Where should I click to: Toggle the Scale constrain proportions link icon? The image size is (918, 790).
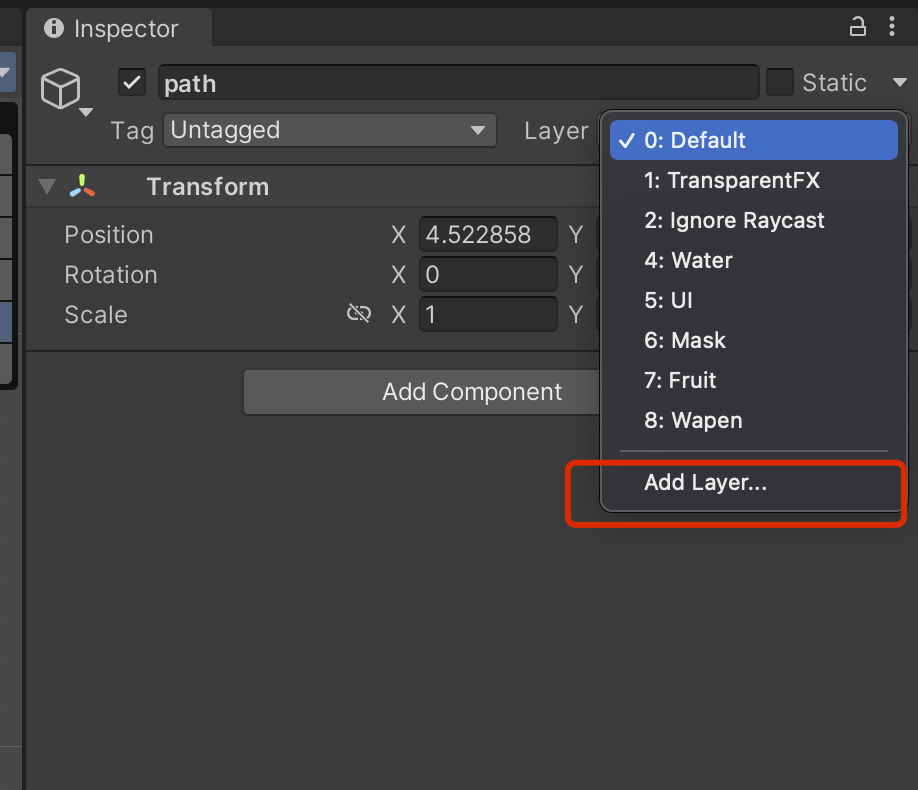pyautogui.click(x=358, y=315)
